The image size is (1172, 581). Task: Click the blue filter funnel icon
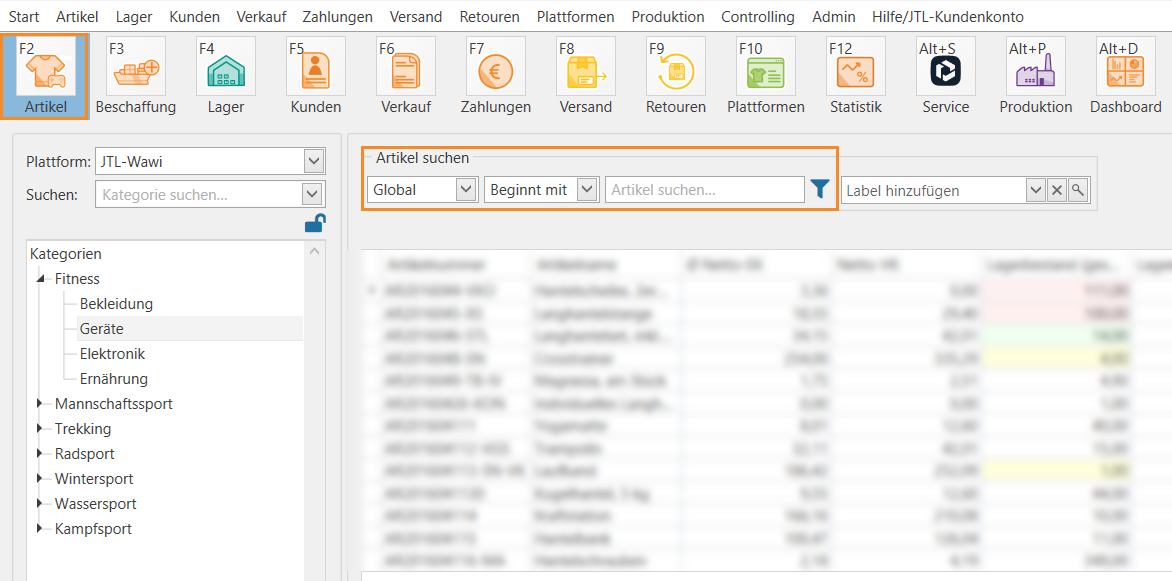tap(820, 189)
